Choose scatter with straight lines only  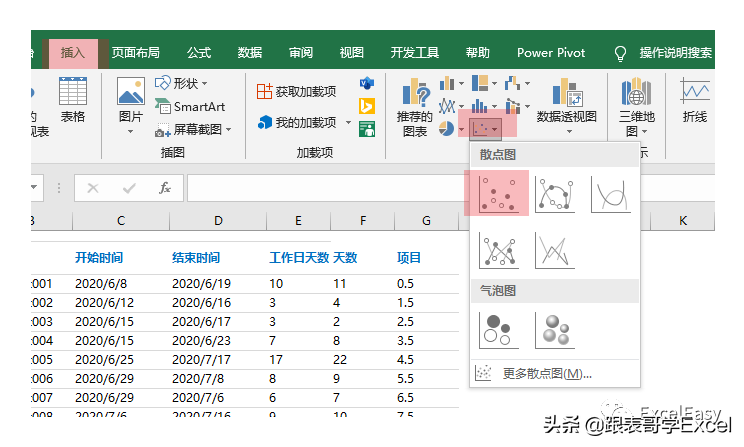pyautogui.click(x=555, y=250)
